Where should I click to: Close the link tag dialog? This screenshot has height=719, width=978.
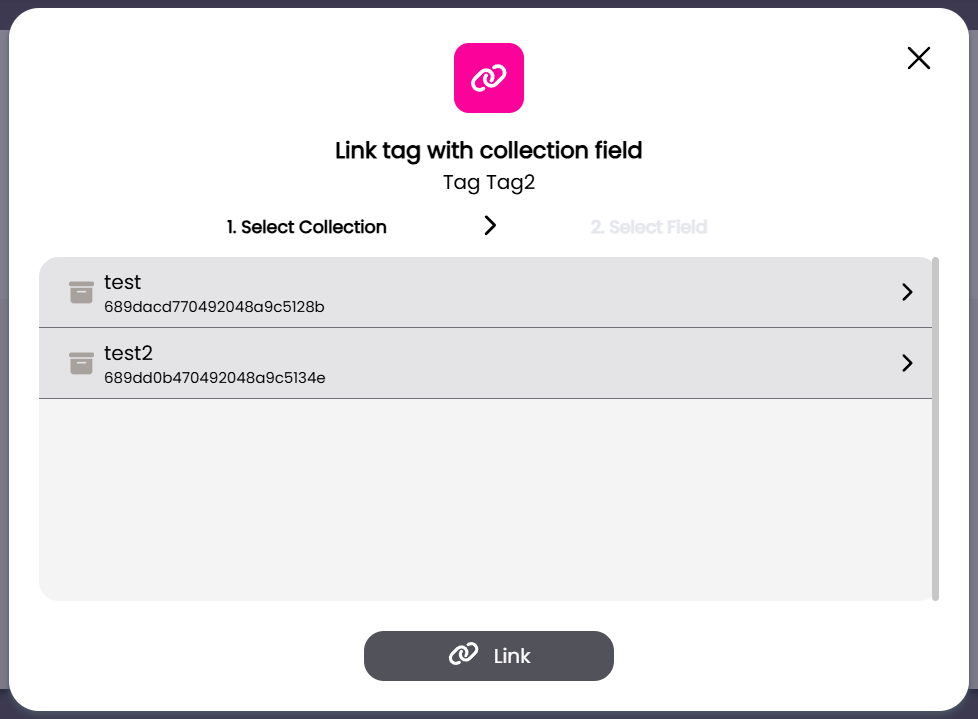pyautogui.click(x=918, y=58)
